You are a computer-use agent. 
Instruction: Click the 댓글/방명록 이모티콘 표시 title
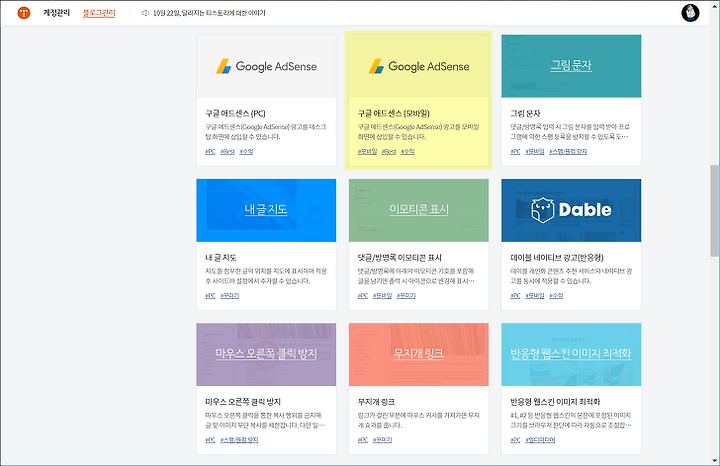click(x=399, y=258)
